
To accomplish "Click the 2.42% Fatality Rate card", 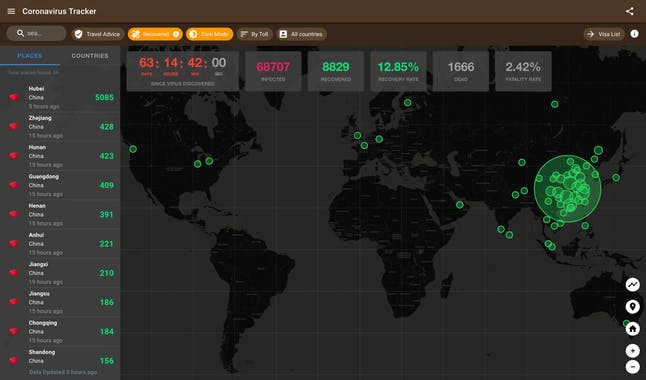I will pos(523,71).
